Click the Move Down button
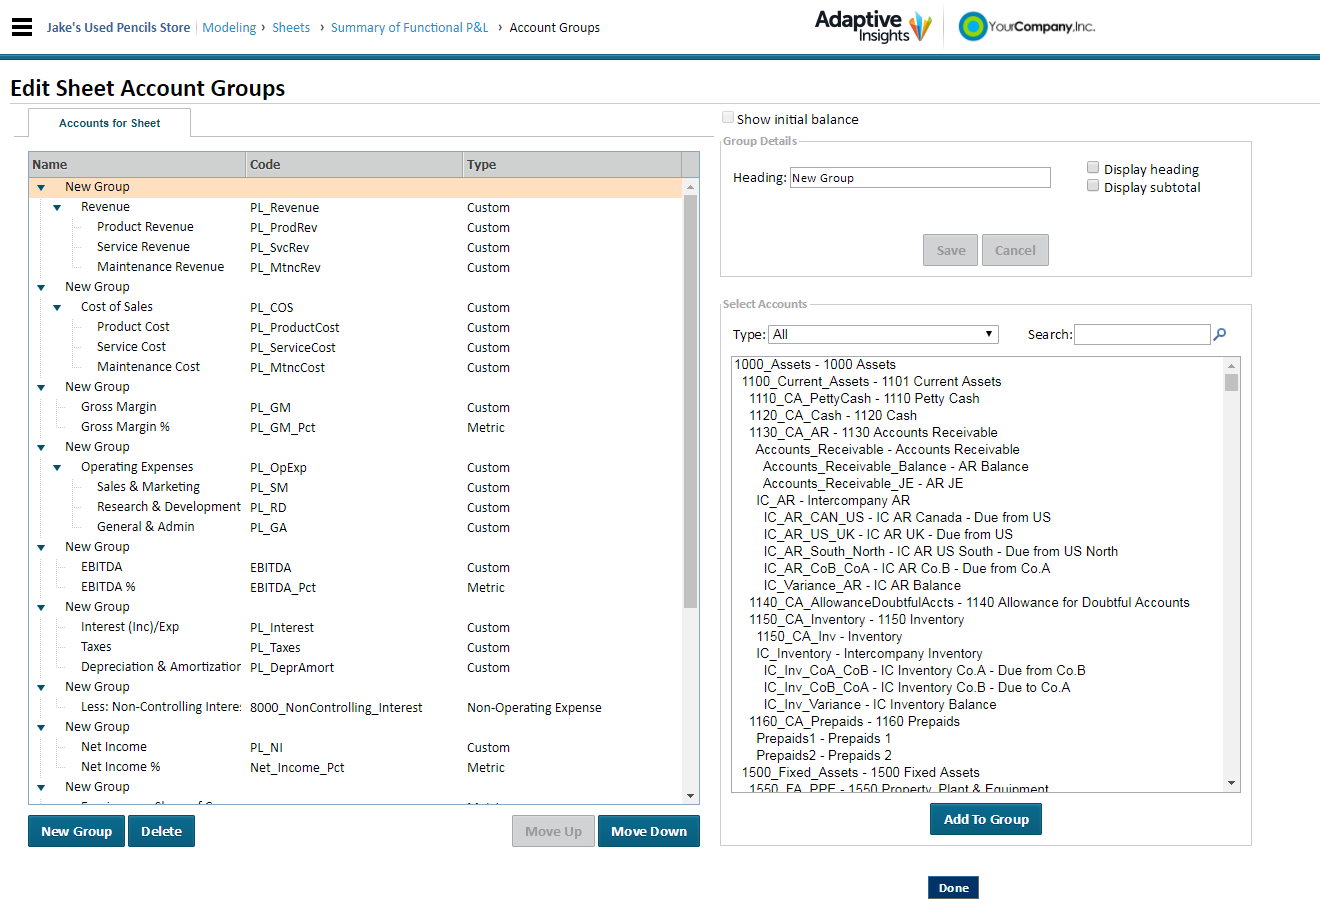The width and height of the screenshot is (1320, 918). (649, 831)
